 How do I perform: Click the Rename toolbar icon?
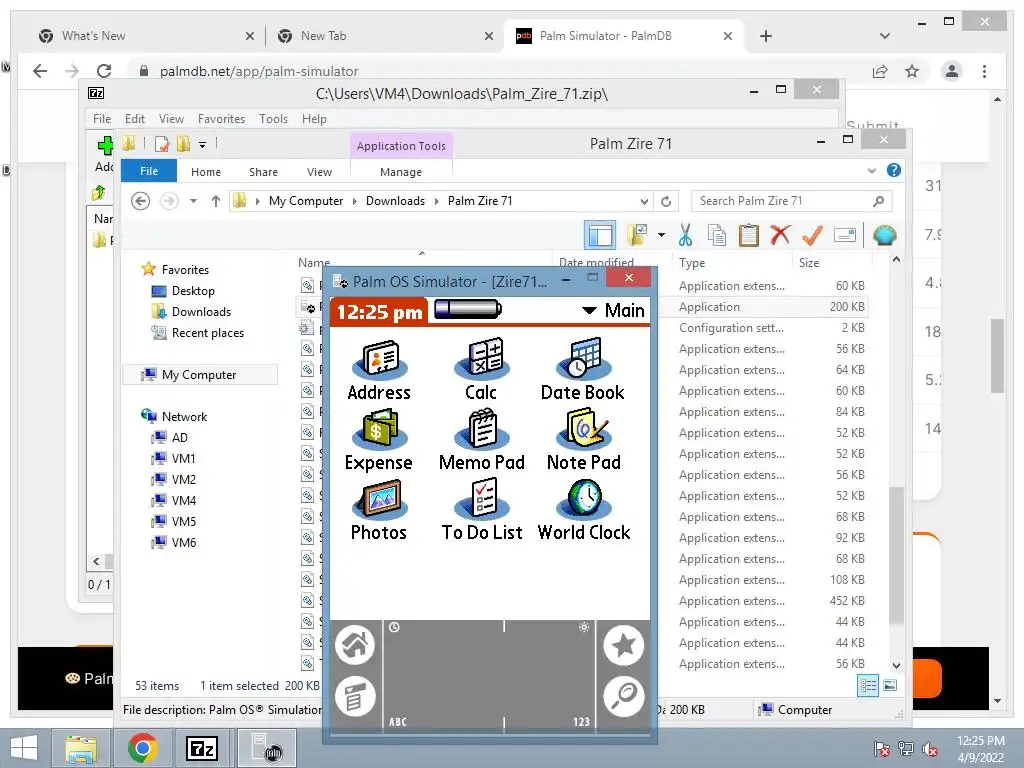tap(844, 235)
